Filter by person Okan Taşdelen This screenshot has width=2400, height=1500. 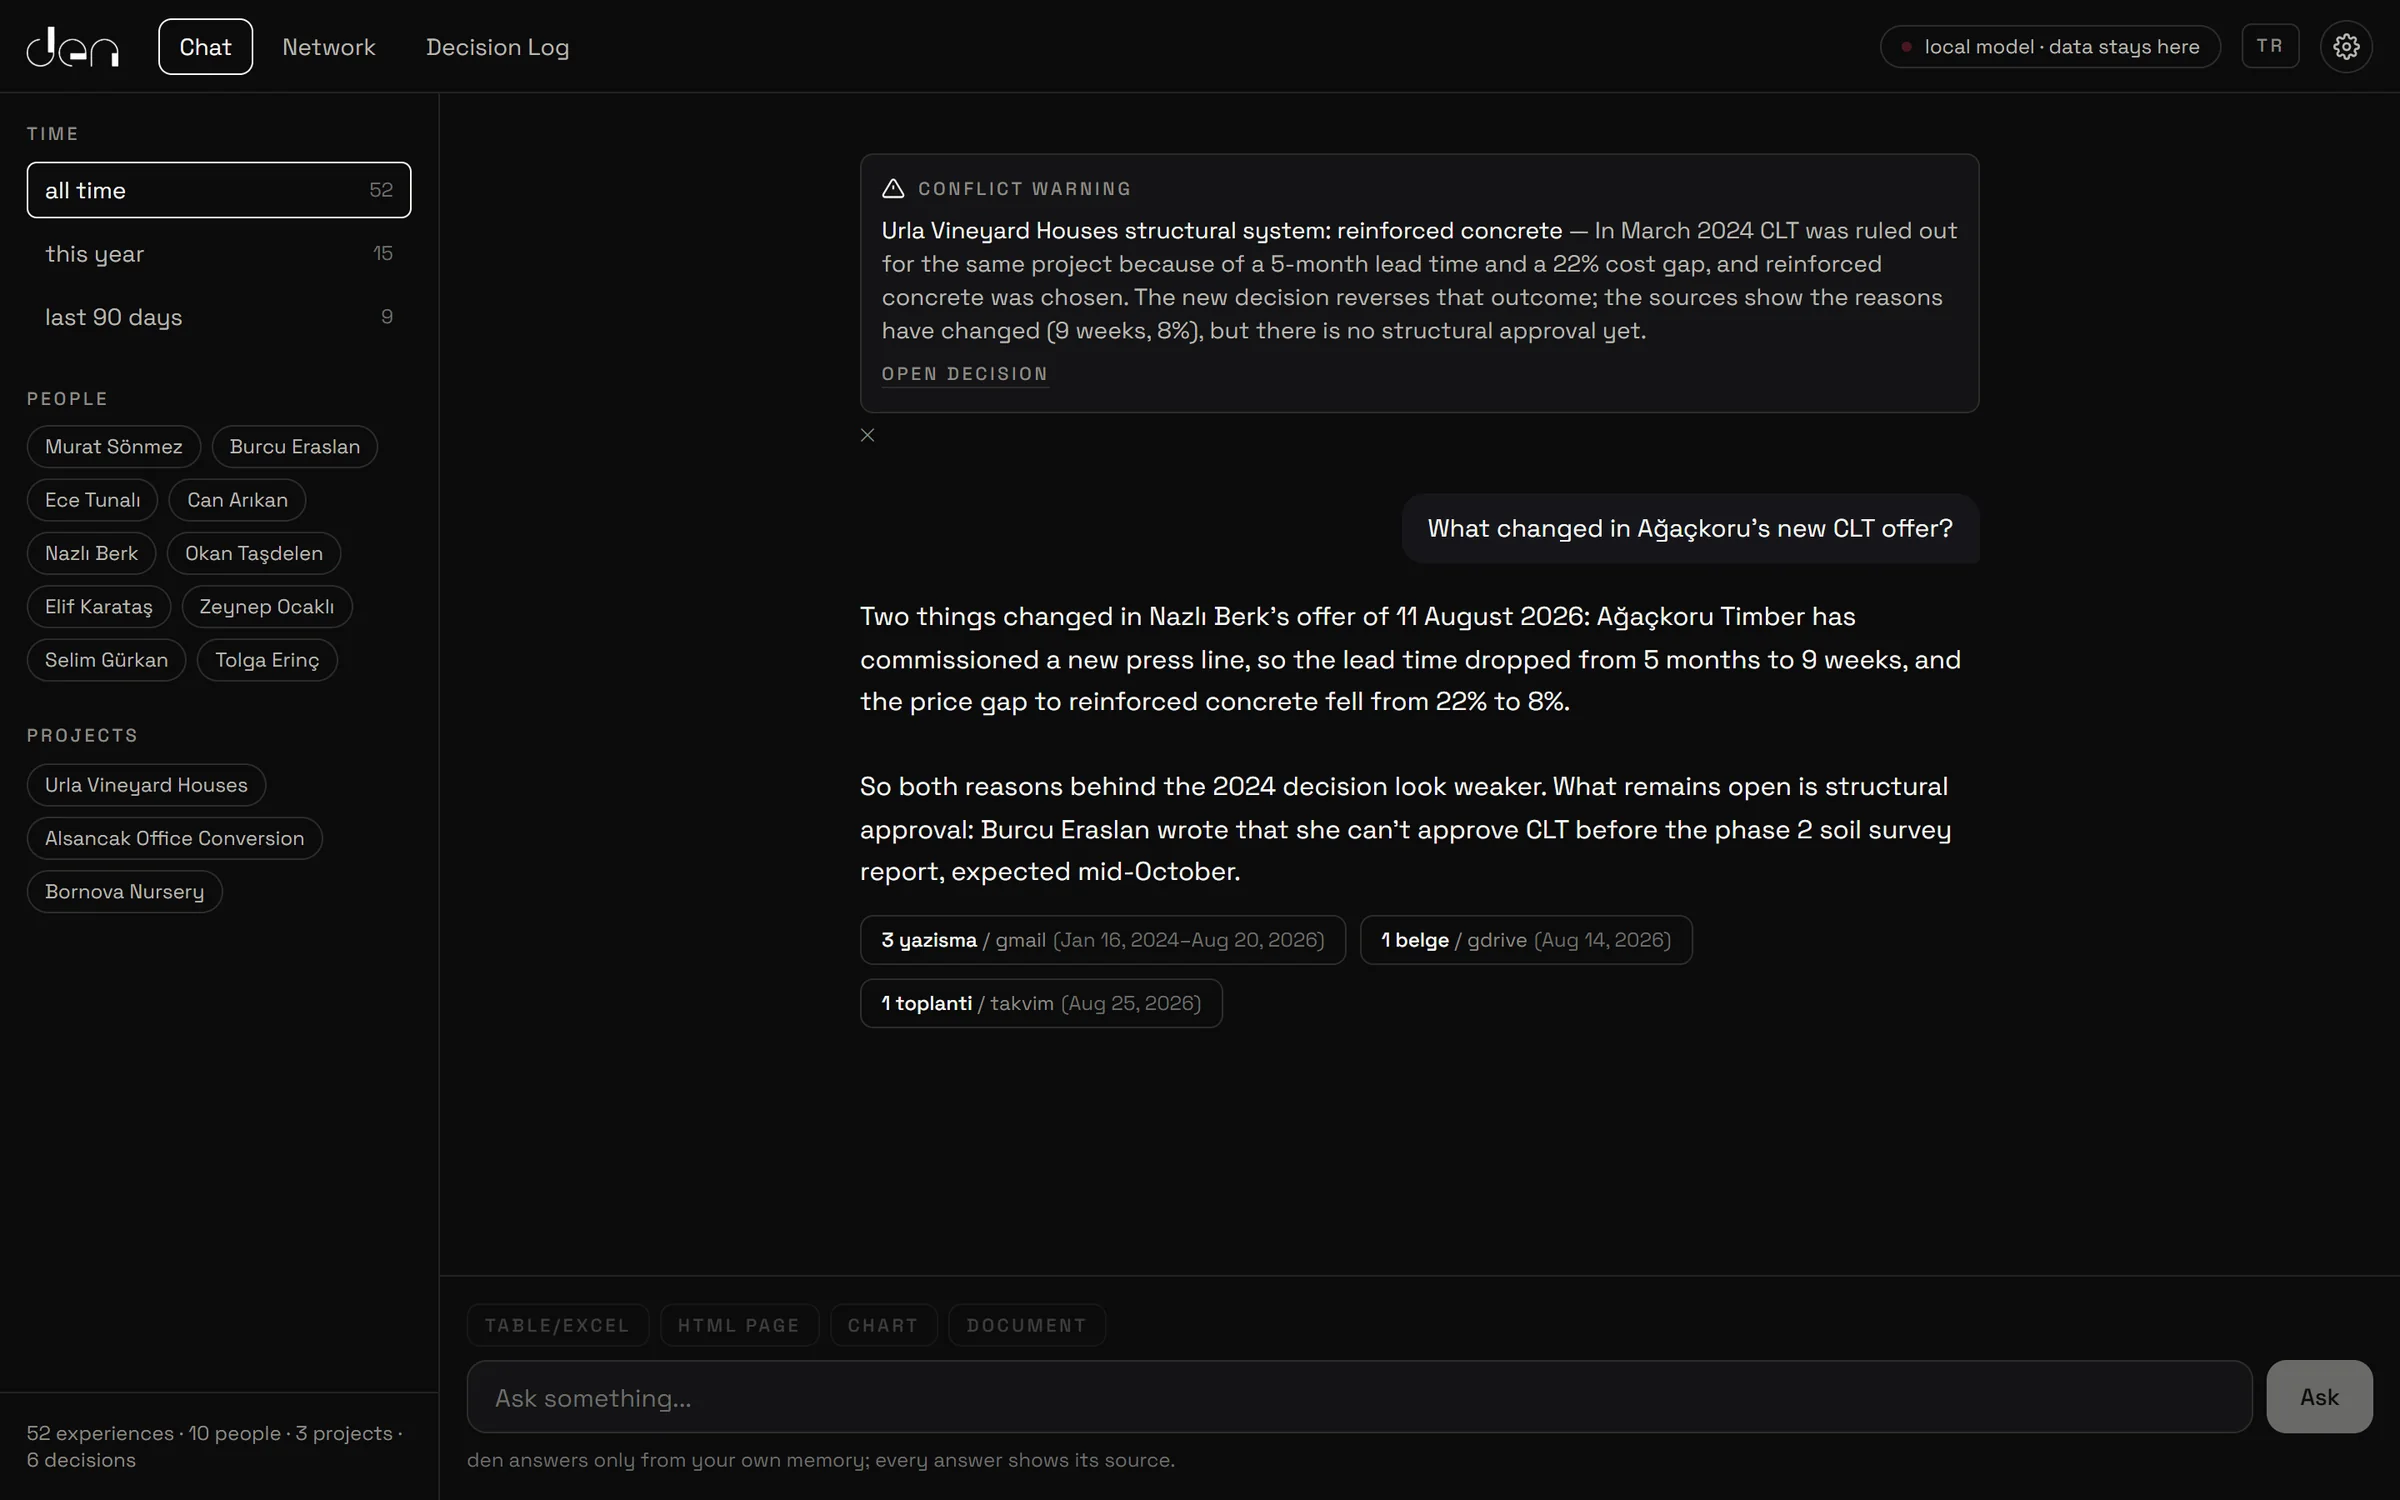pyautogui.click(x=254, y=553)
